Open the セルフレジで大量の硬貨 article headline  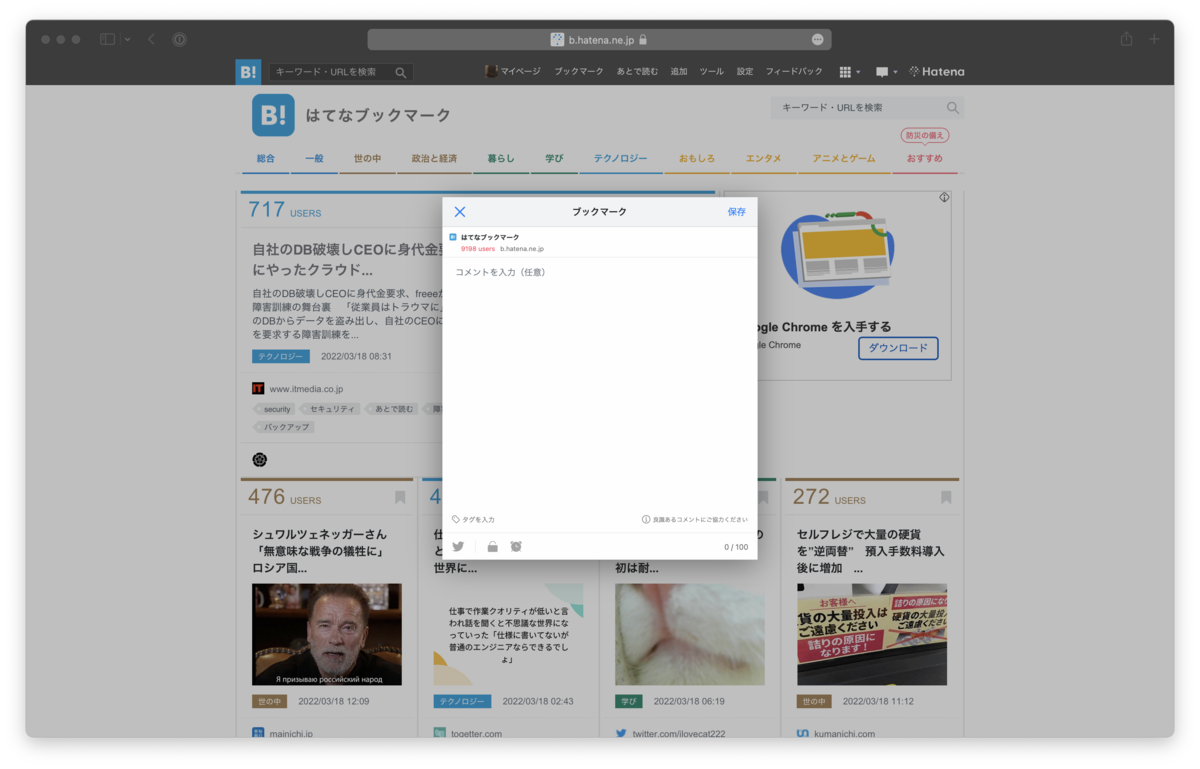click(x=871, y=551)
